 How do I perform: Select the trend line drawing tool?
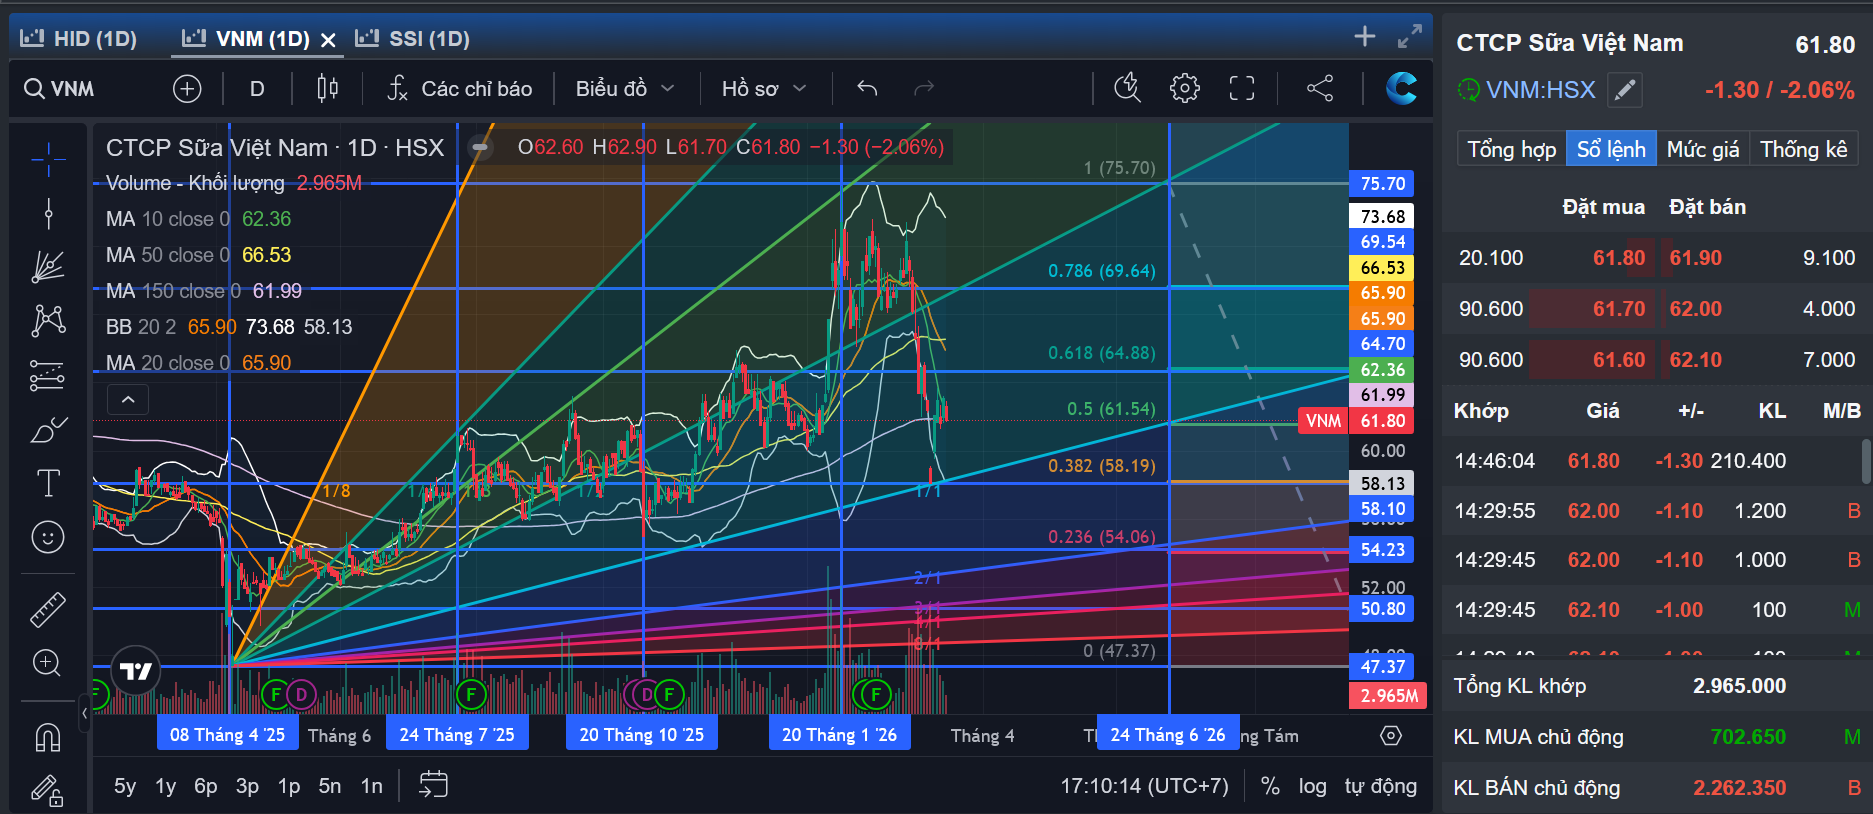point(48,213)
